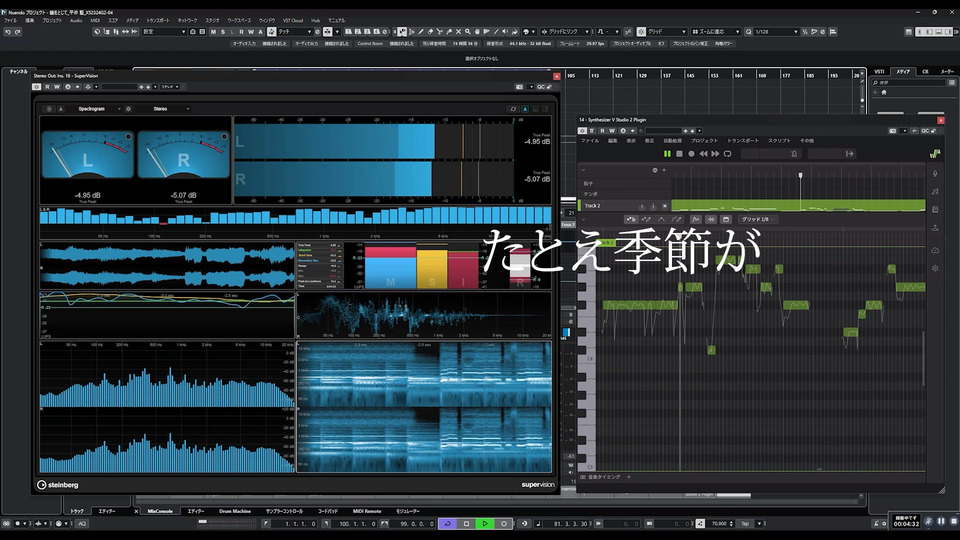Switch to the VSTi tab in right zone
The image size is (960, 540).
click(x=879, y=72)
